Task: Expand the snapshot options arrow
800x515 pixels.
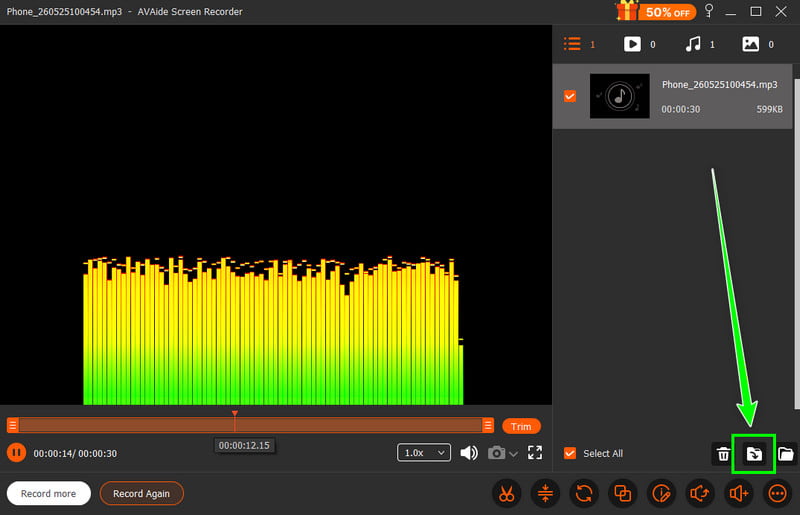Action: pyautogui.click(x=514, y=454)
